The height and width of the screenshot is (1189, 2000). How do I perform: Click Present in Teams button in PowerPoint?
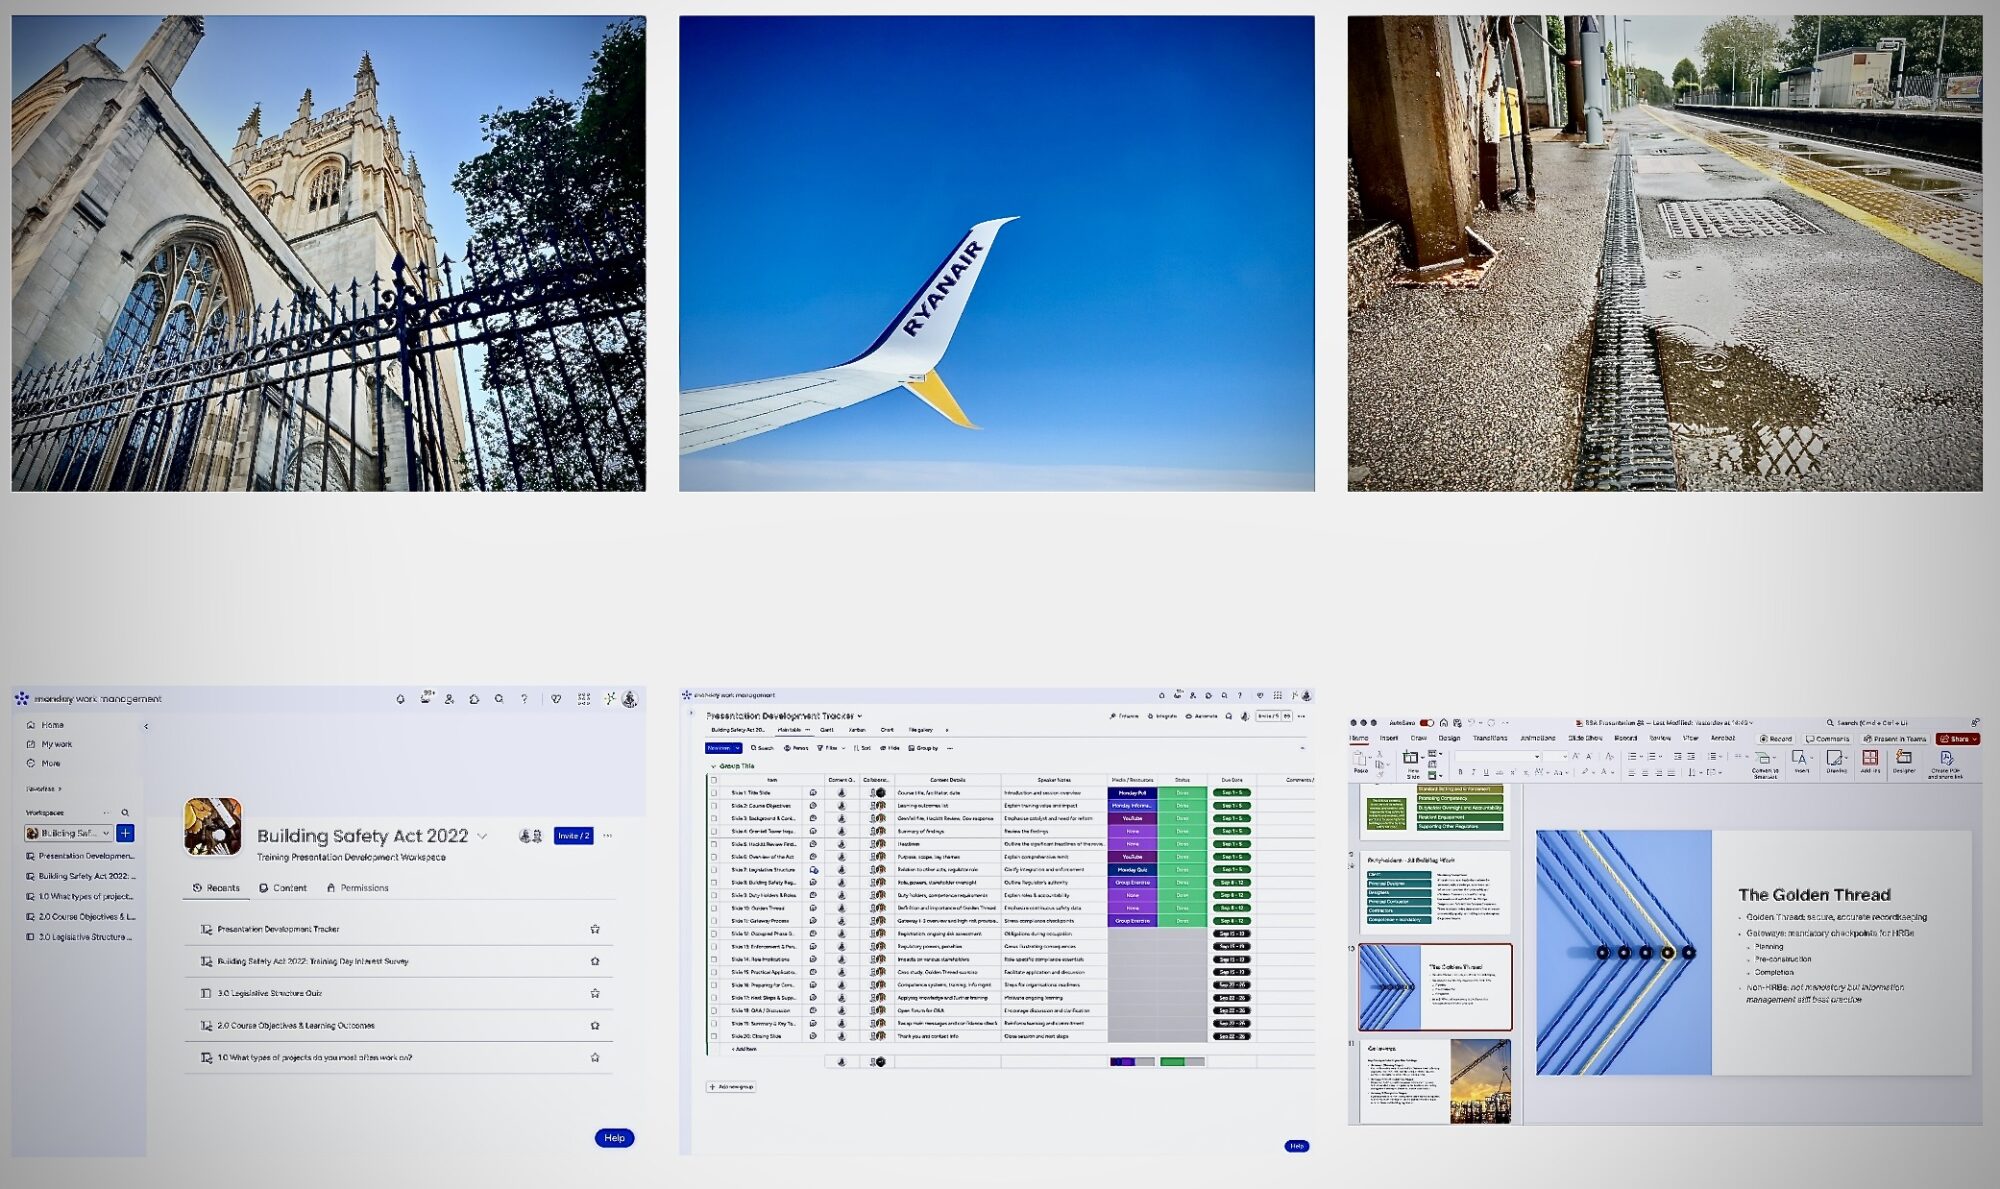[1895, 739]
